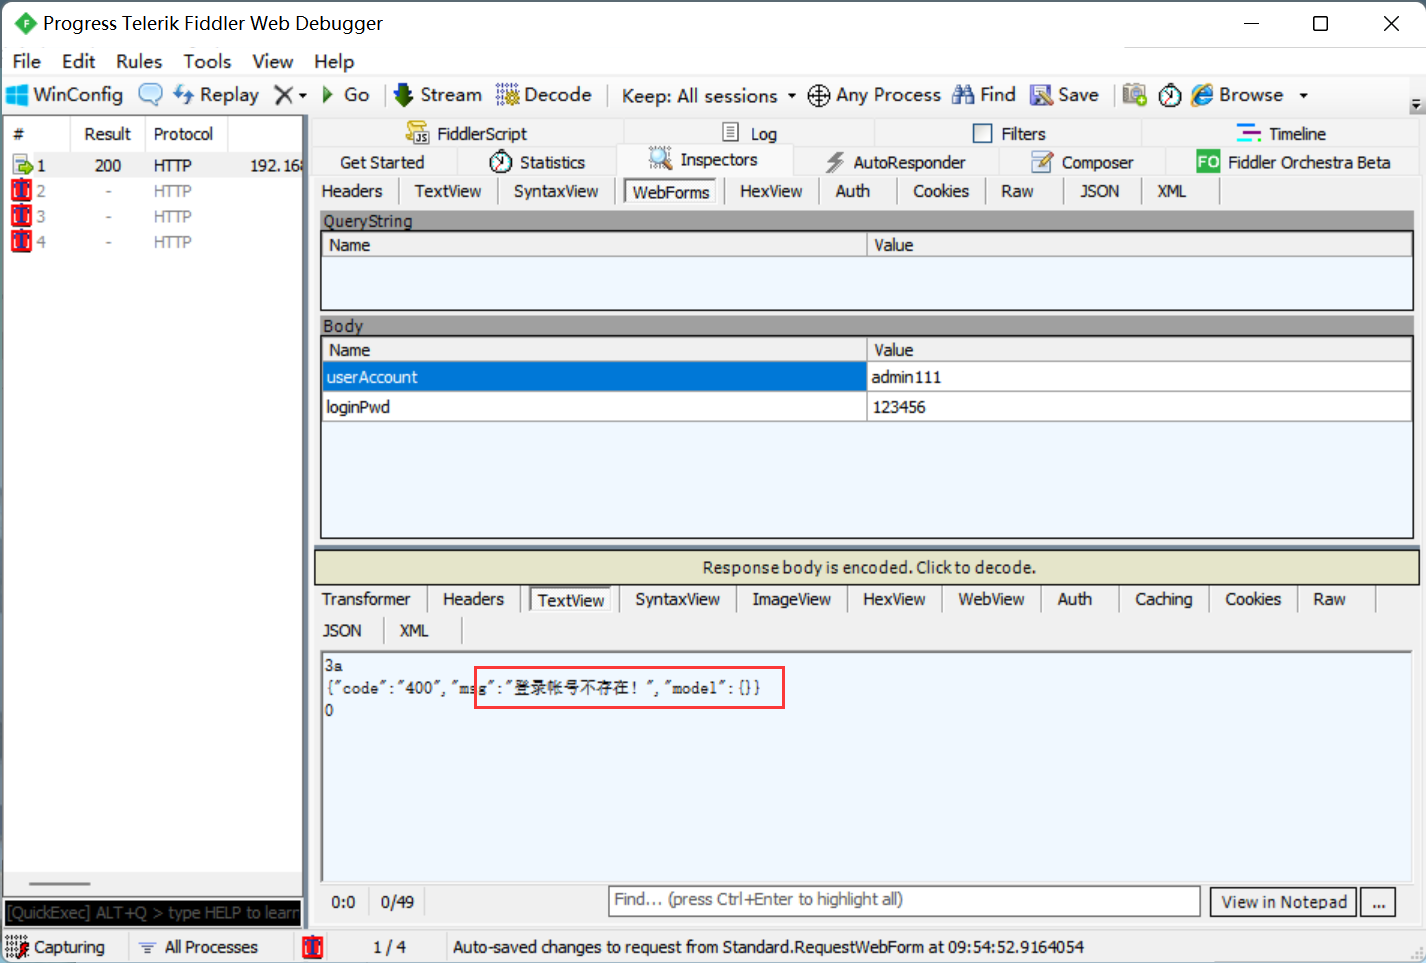Click All Processes filter in status bar
This screenshot has width=1426, height=963.
(x=198, y=947)
